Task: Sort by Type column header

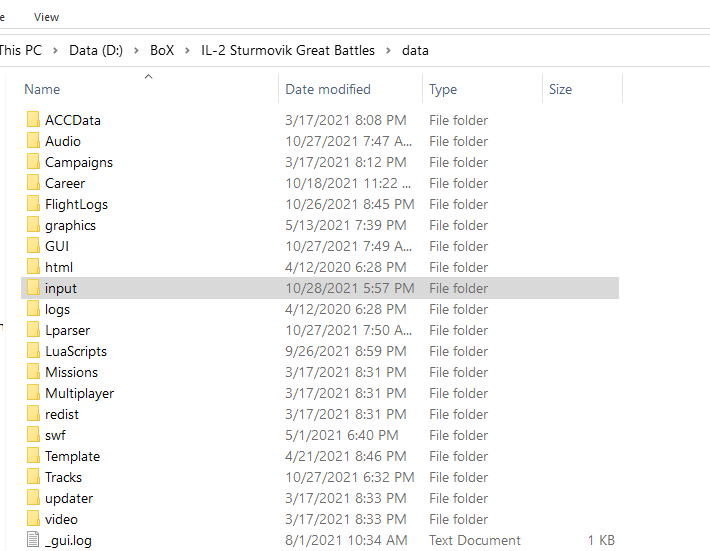Action: (443, 89)
